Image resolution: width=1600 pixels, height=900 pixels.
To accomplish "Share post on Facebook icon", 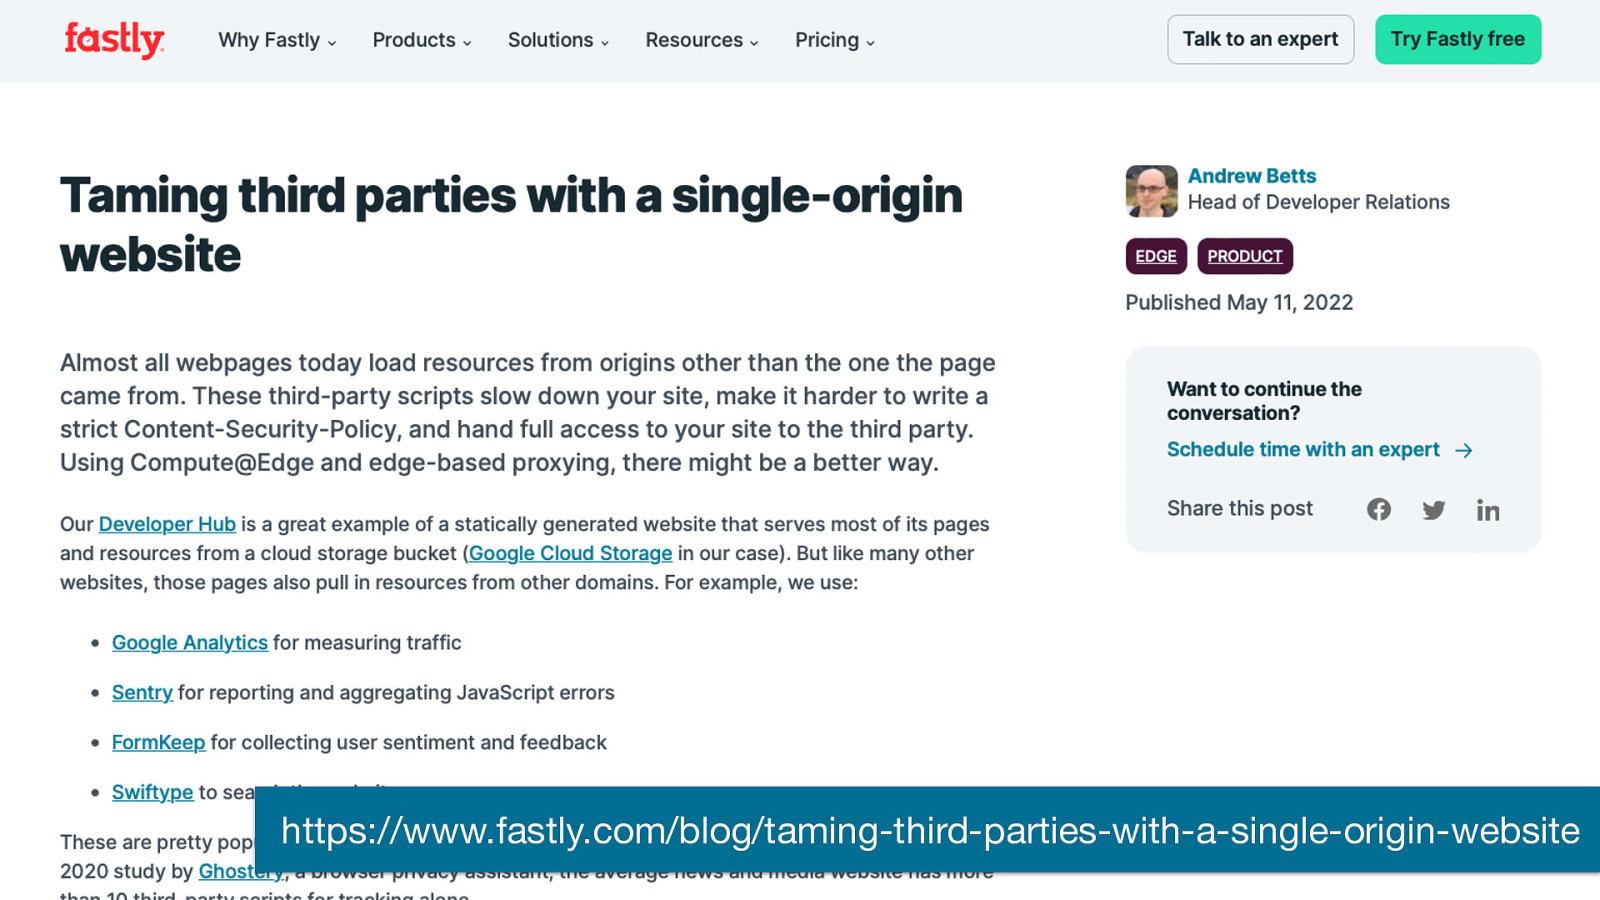I will (x=1379, y=509).
